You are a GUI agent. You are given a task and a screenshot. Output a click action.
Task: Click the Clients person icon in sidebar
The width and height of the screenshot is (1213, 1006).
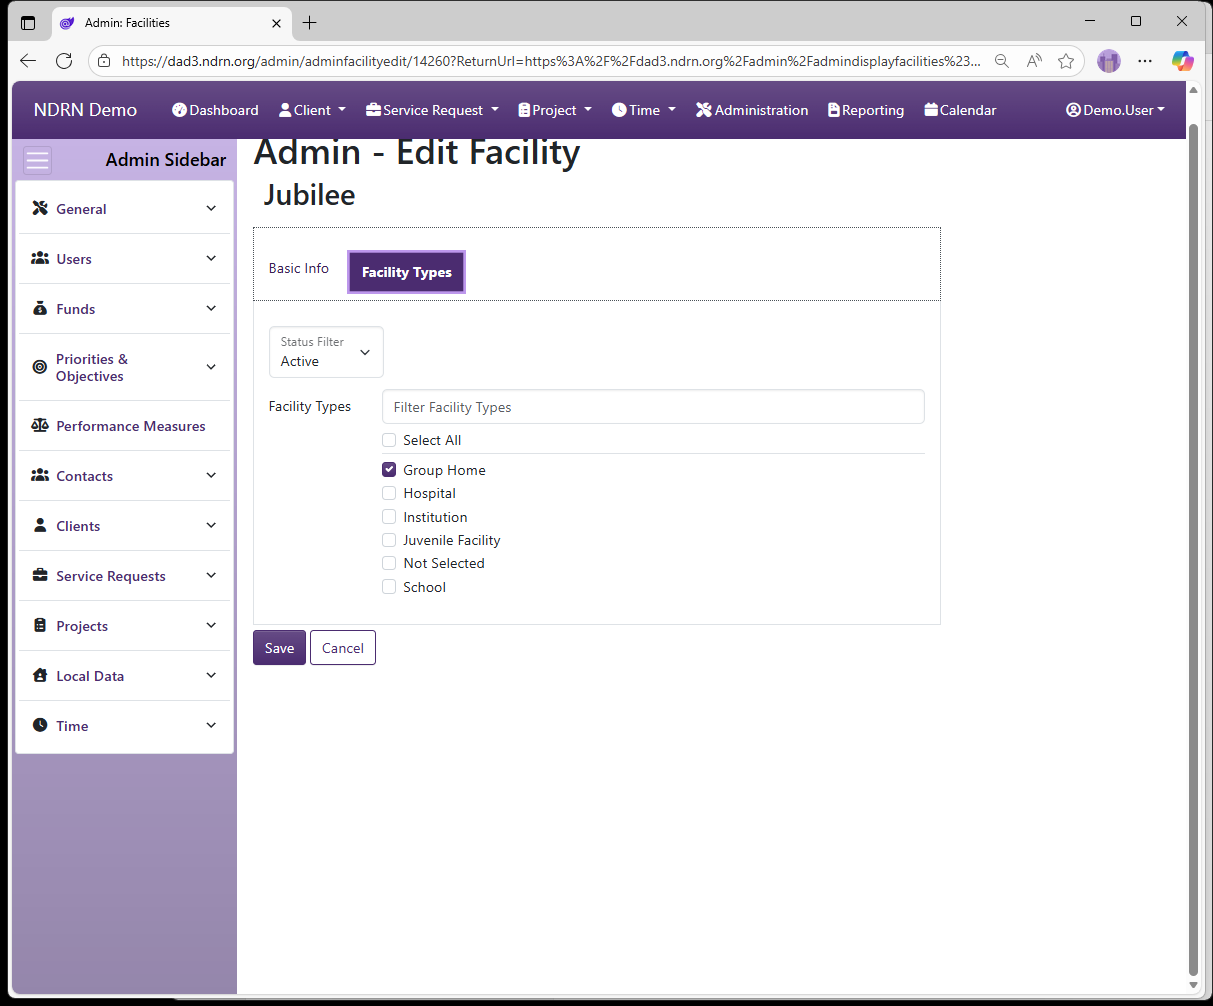(40, 525)
